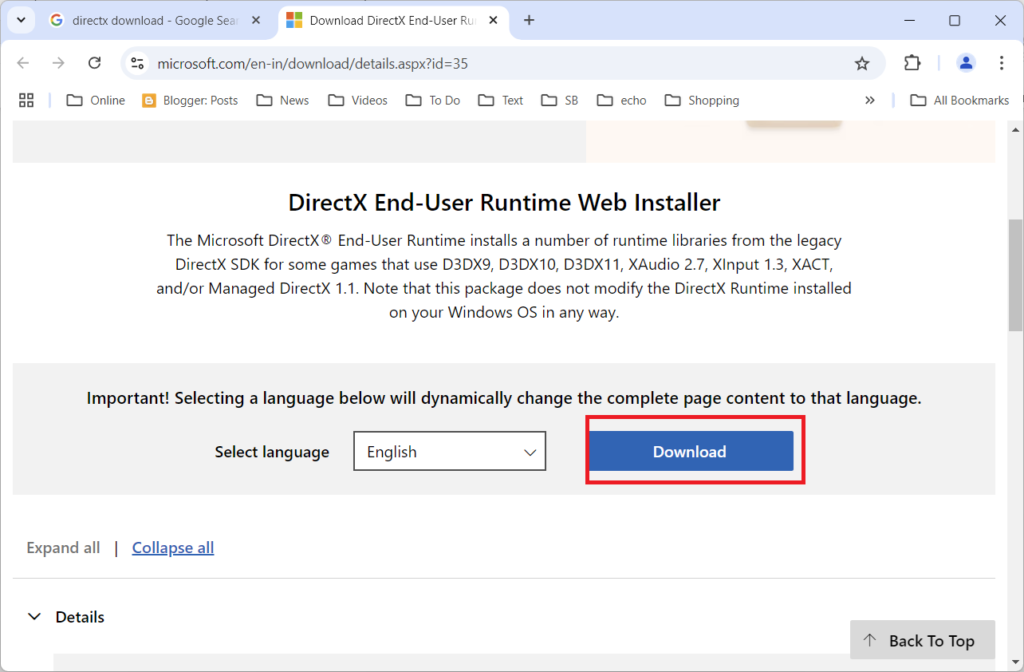Click the DirectX End-User Runtime Web Installer heading

pyautogui.click(x=504, y=202)
